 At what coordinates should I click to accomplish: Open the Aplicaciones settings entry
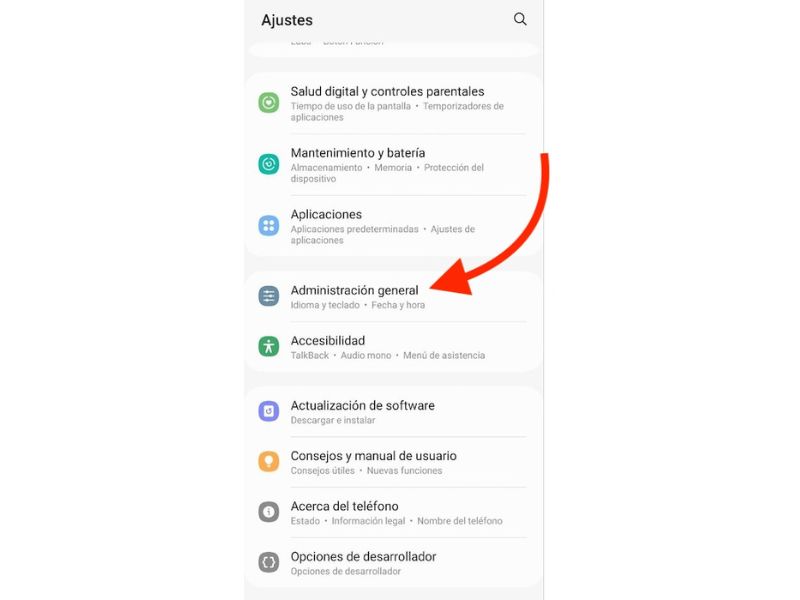click(x=393, y=226)
